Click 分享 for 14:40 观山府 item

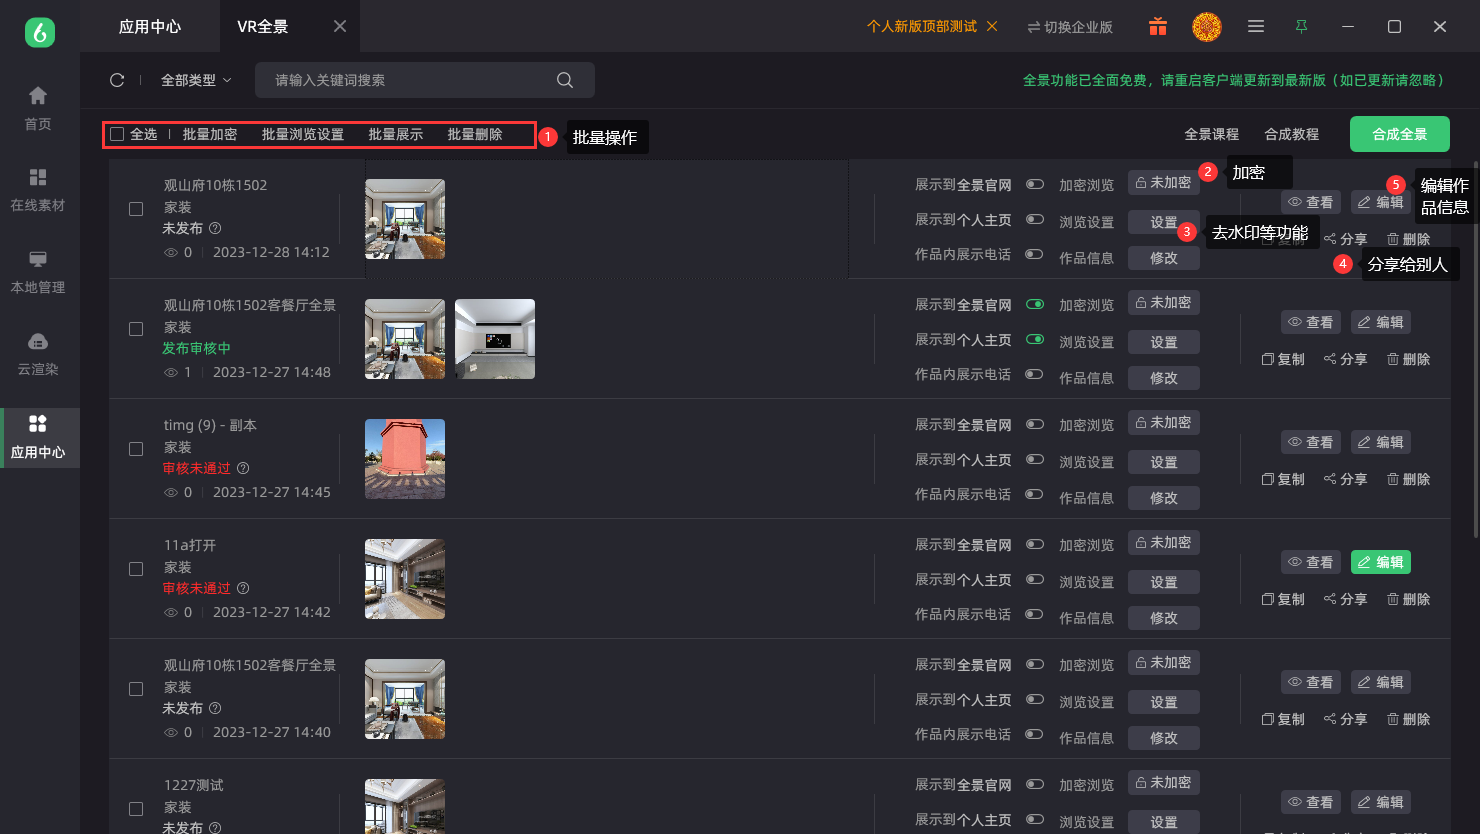pos(1345,719)
